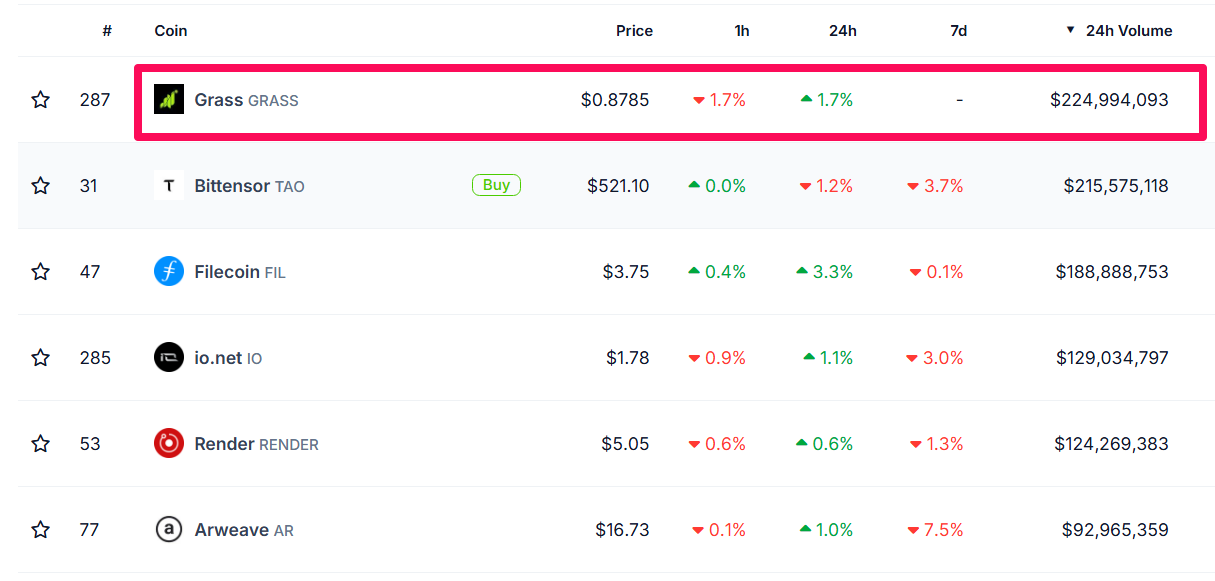
Task: Click the Bittensor TAO logo
Action: (168, 185)
